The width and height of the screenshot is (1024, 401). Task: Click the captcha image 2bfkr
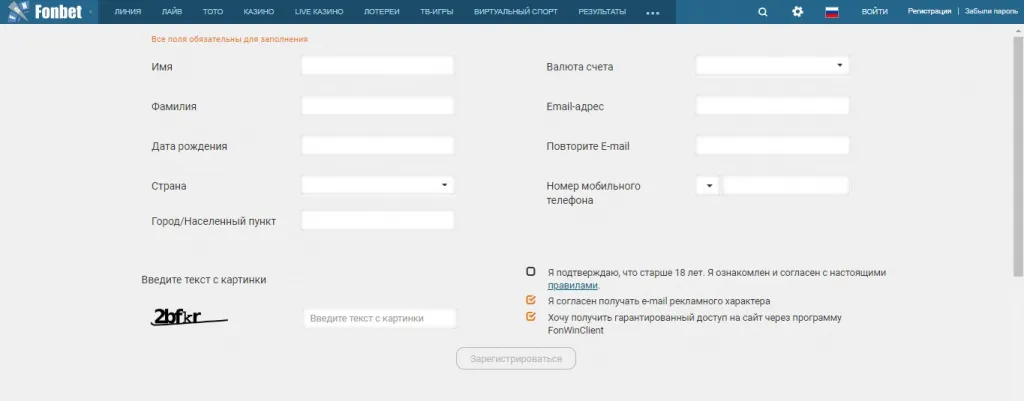[189, 317]
